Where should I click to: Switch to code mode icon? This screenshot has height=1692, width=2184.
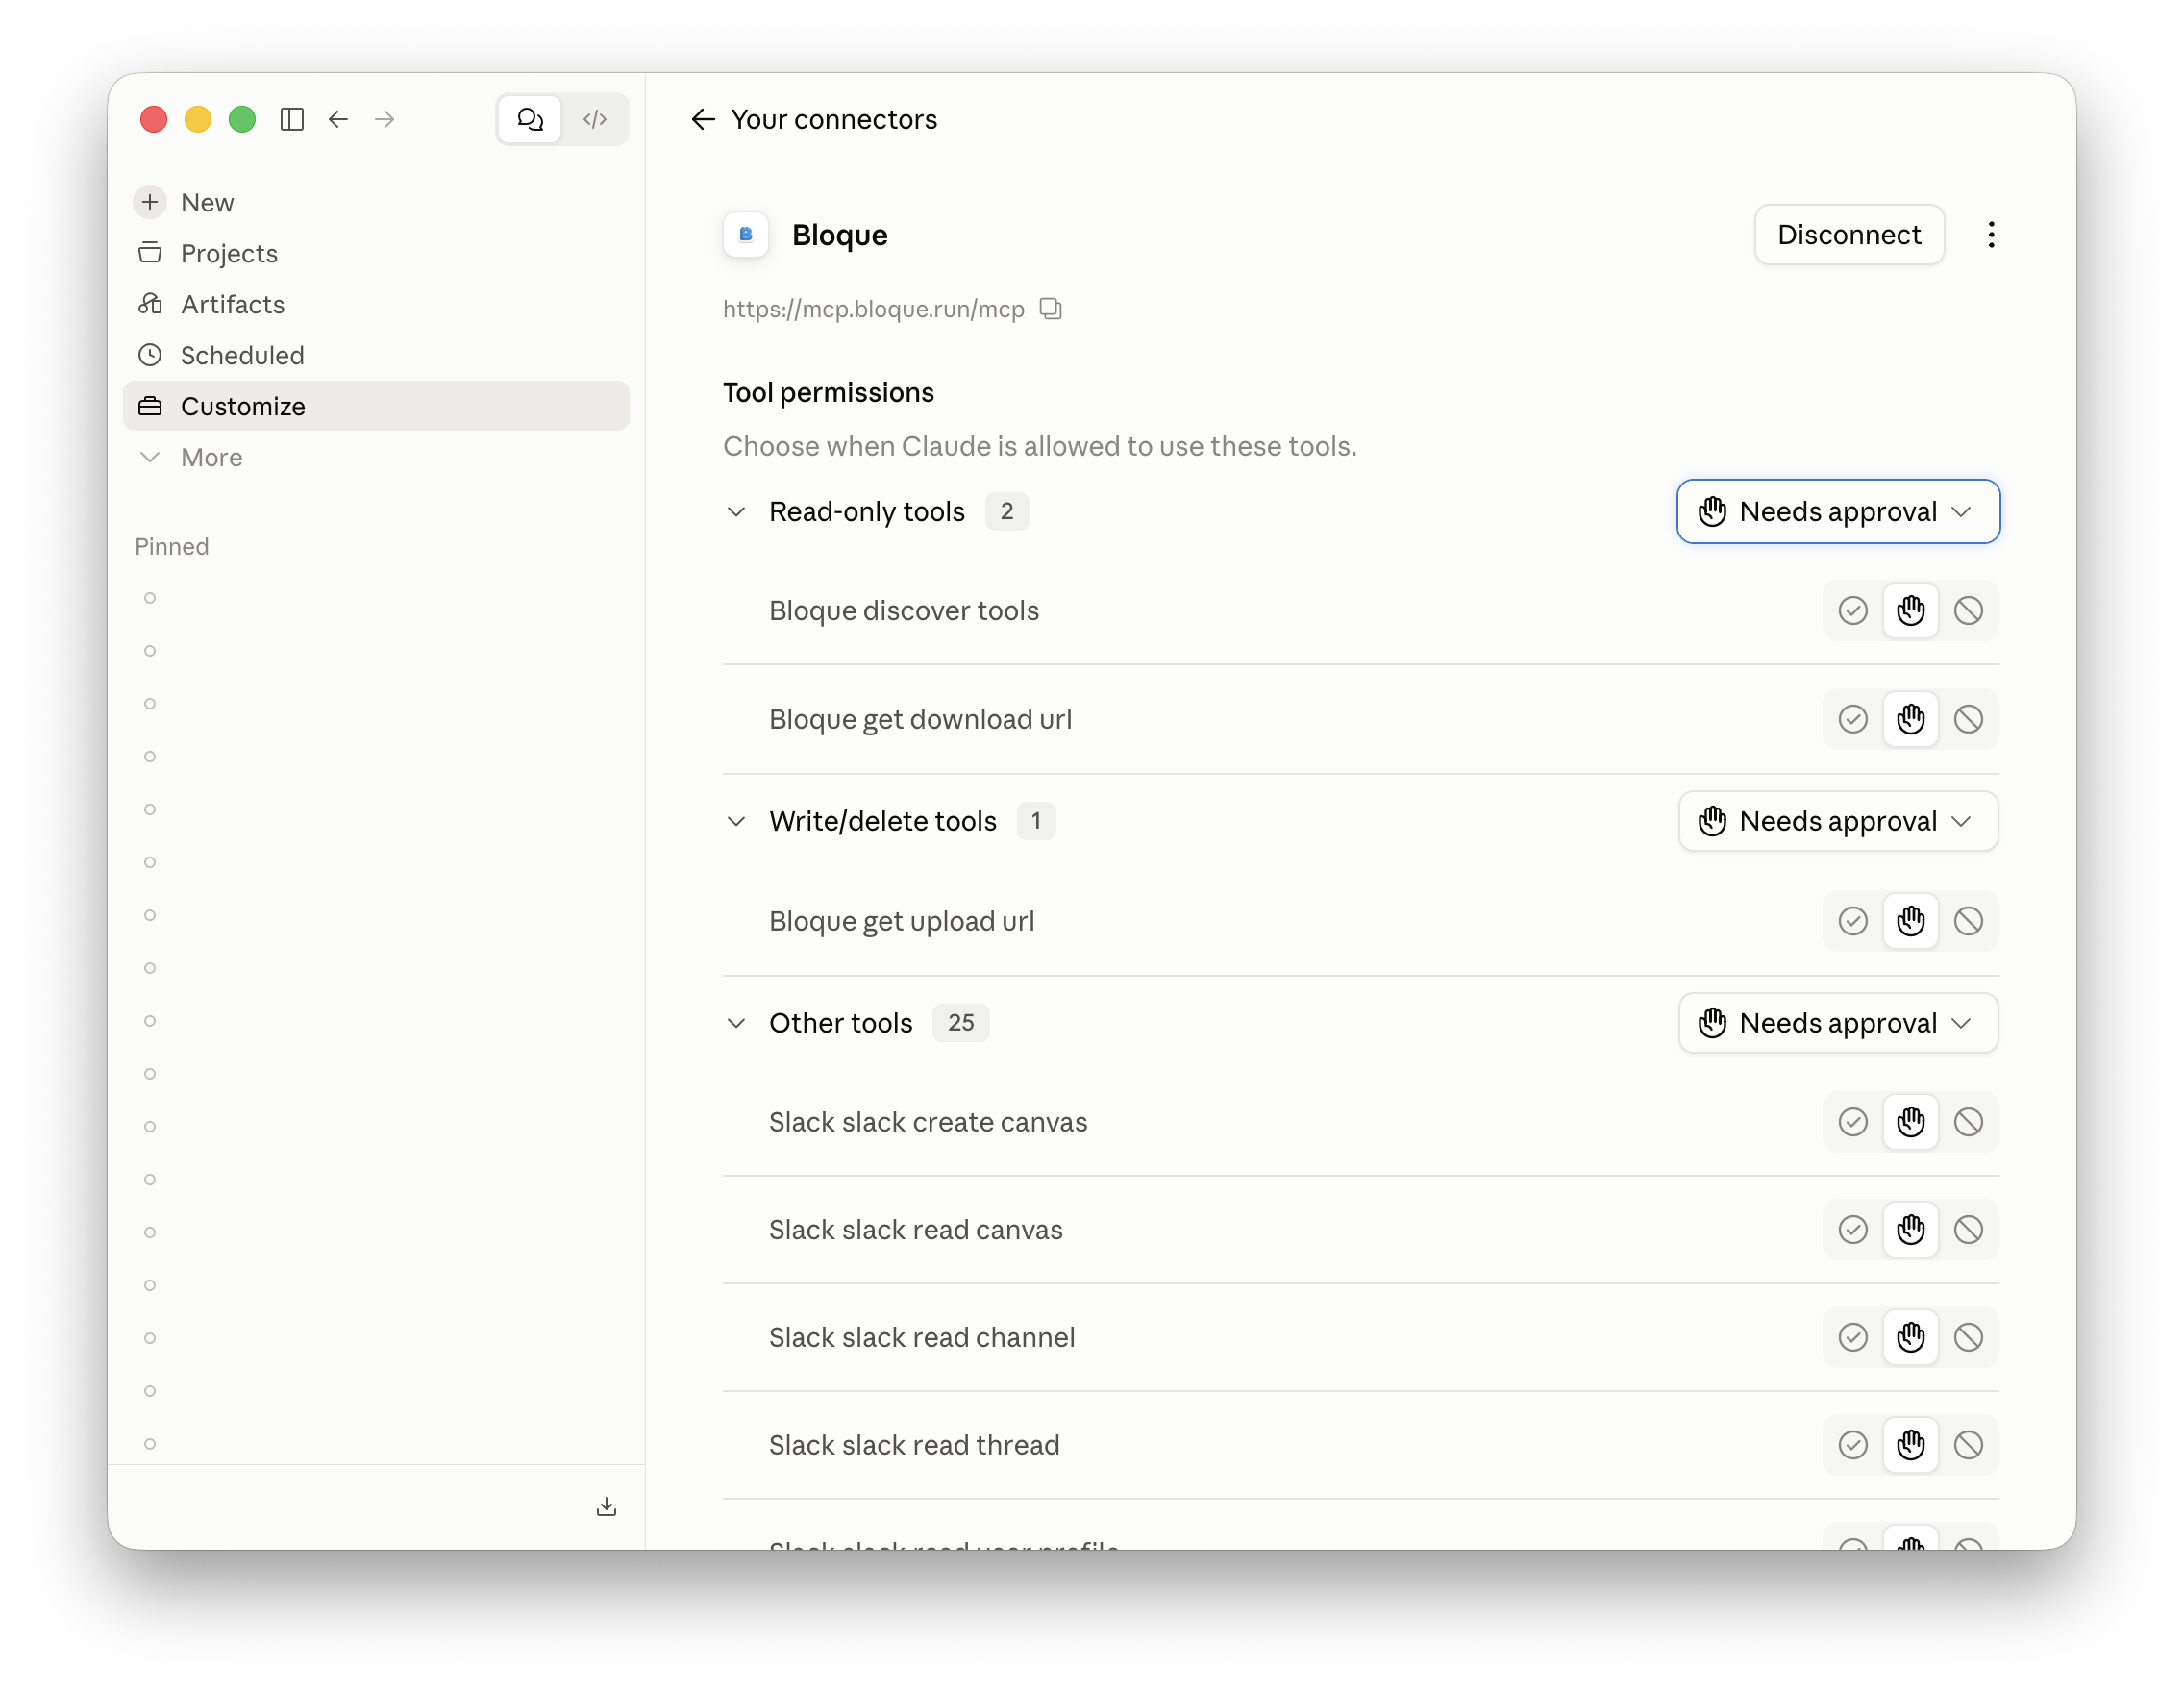(595, 119)
